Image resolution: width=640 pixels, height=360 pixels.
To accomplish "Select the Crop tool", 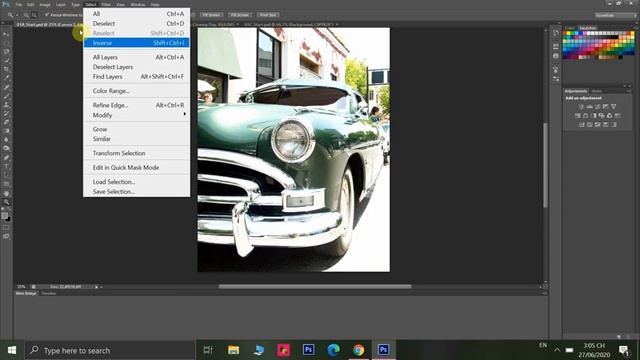I will (x=6, y=69).
